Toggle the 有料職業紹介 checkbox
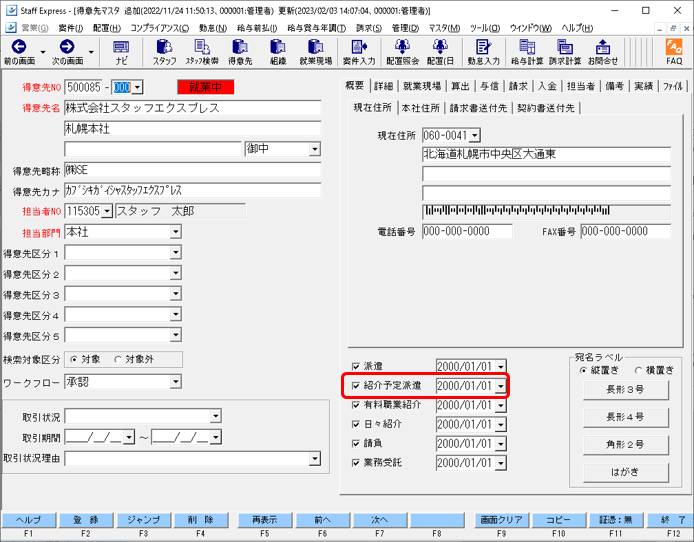694x542 pixels. tap(355, 405)
